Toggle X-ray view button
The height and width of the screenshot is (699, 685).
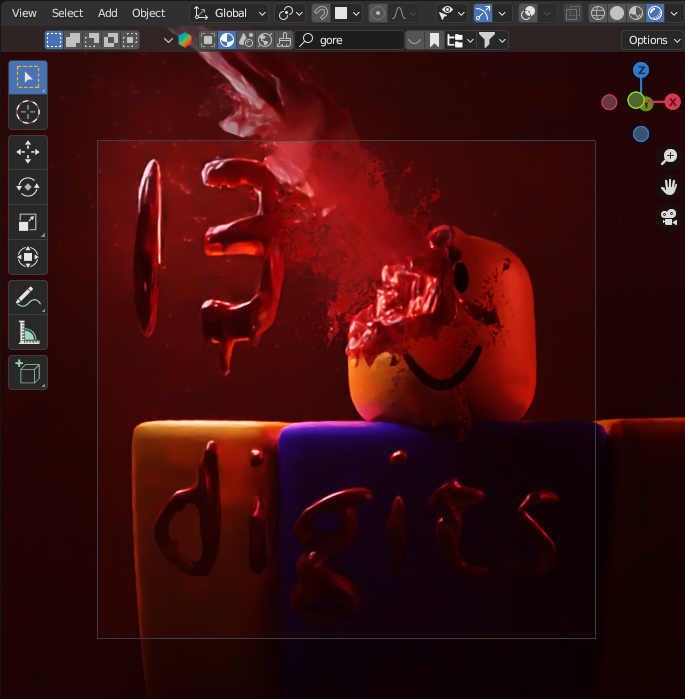(x=572, y=13)
